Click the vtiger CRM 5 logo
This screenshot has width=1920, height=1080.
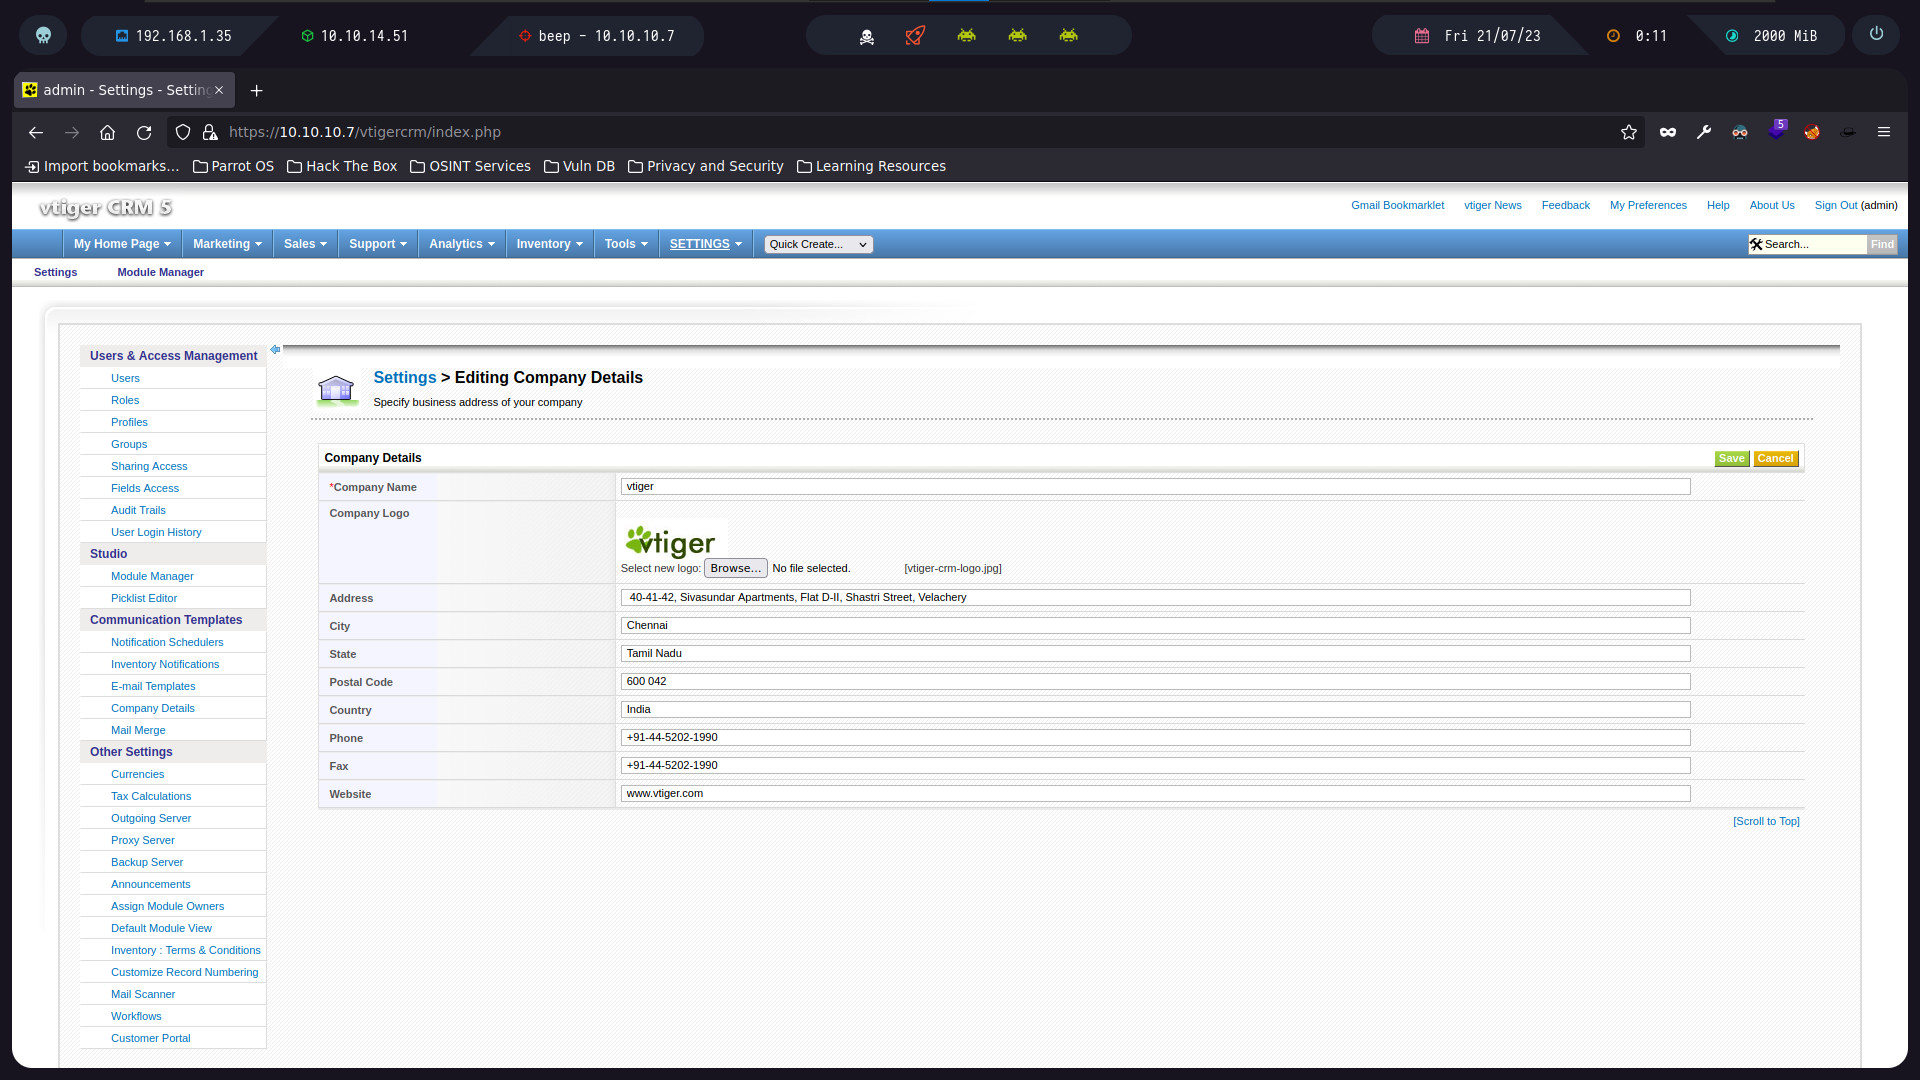(x=106, y=207)
